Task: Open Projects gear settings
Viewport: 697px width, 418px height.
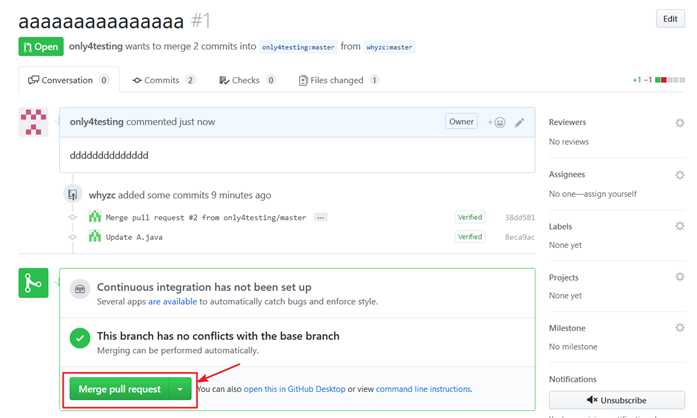Action: tap(680, 277)
